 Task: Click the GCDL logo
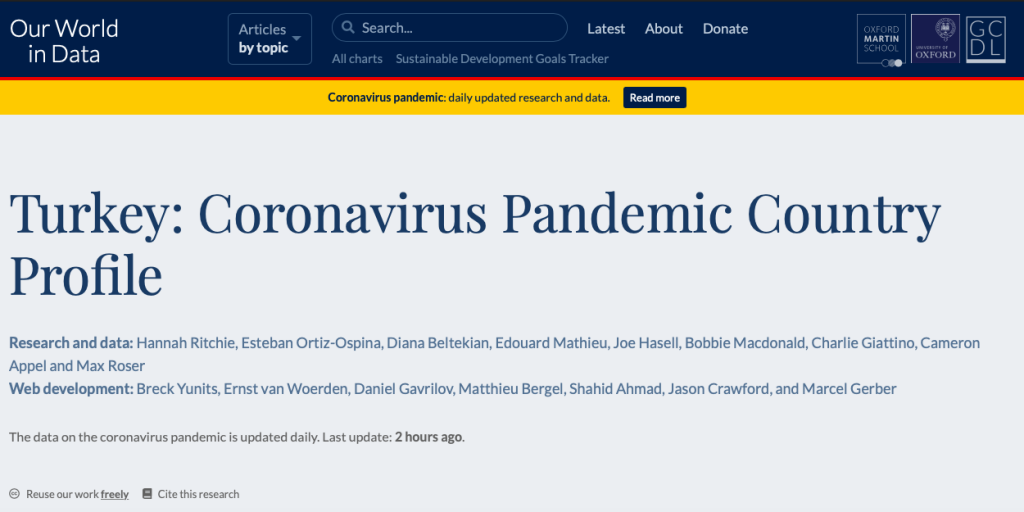(x=985, y=40)
